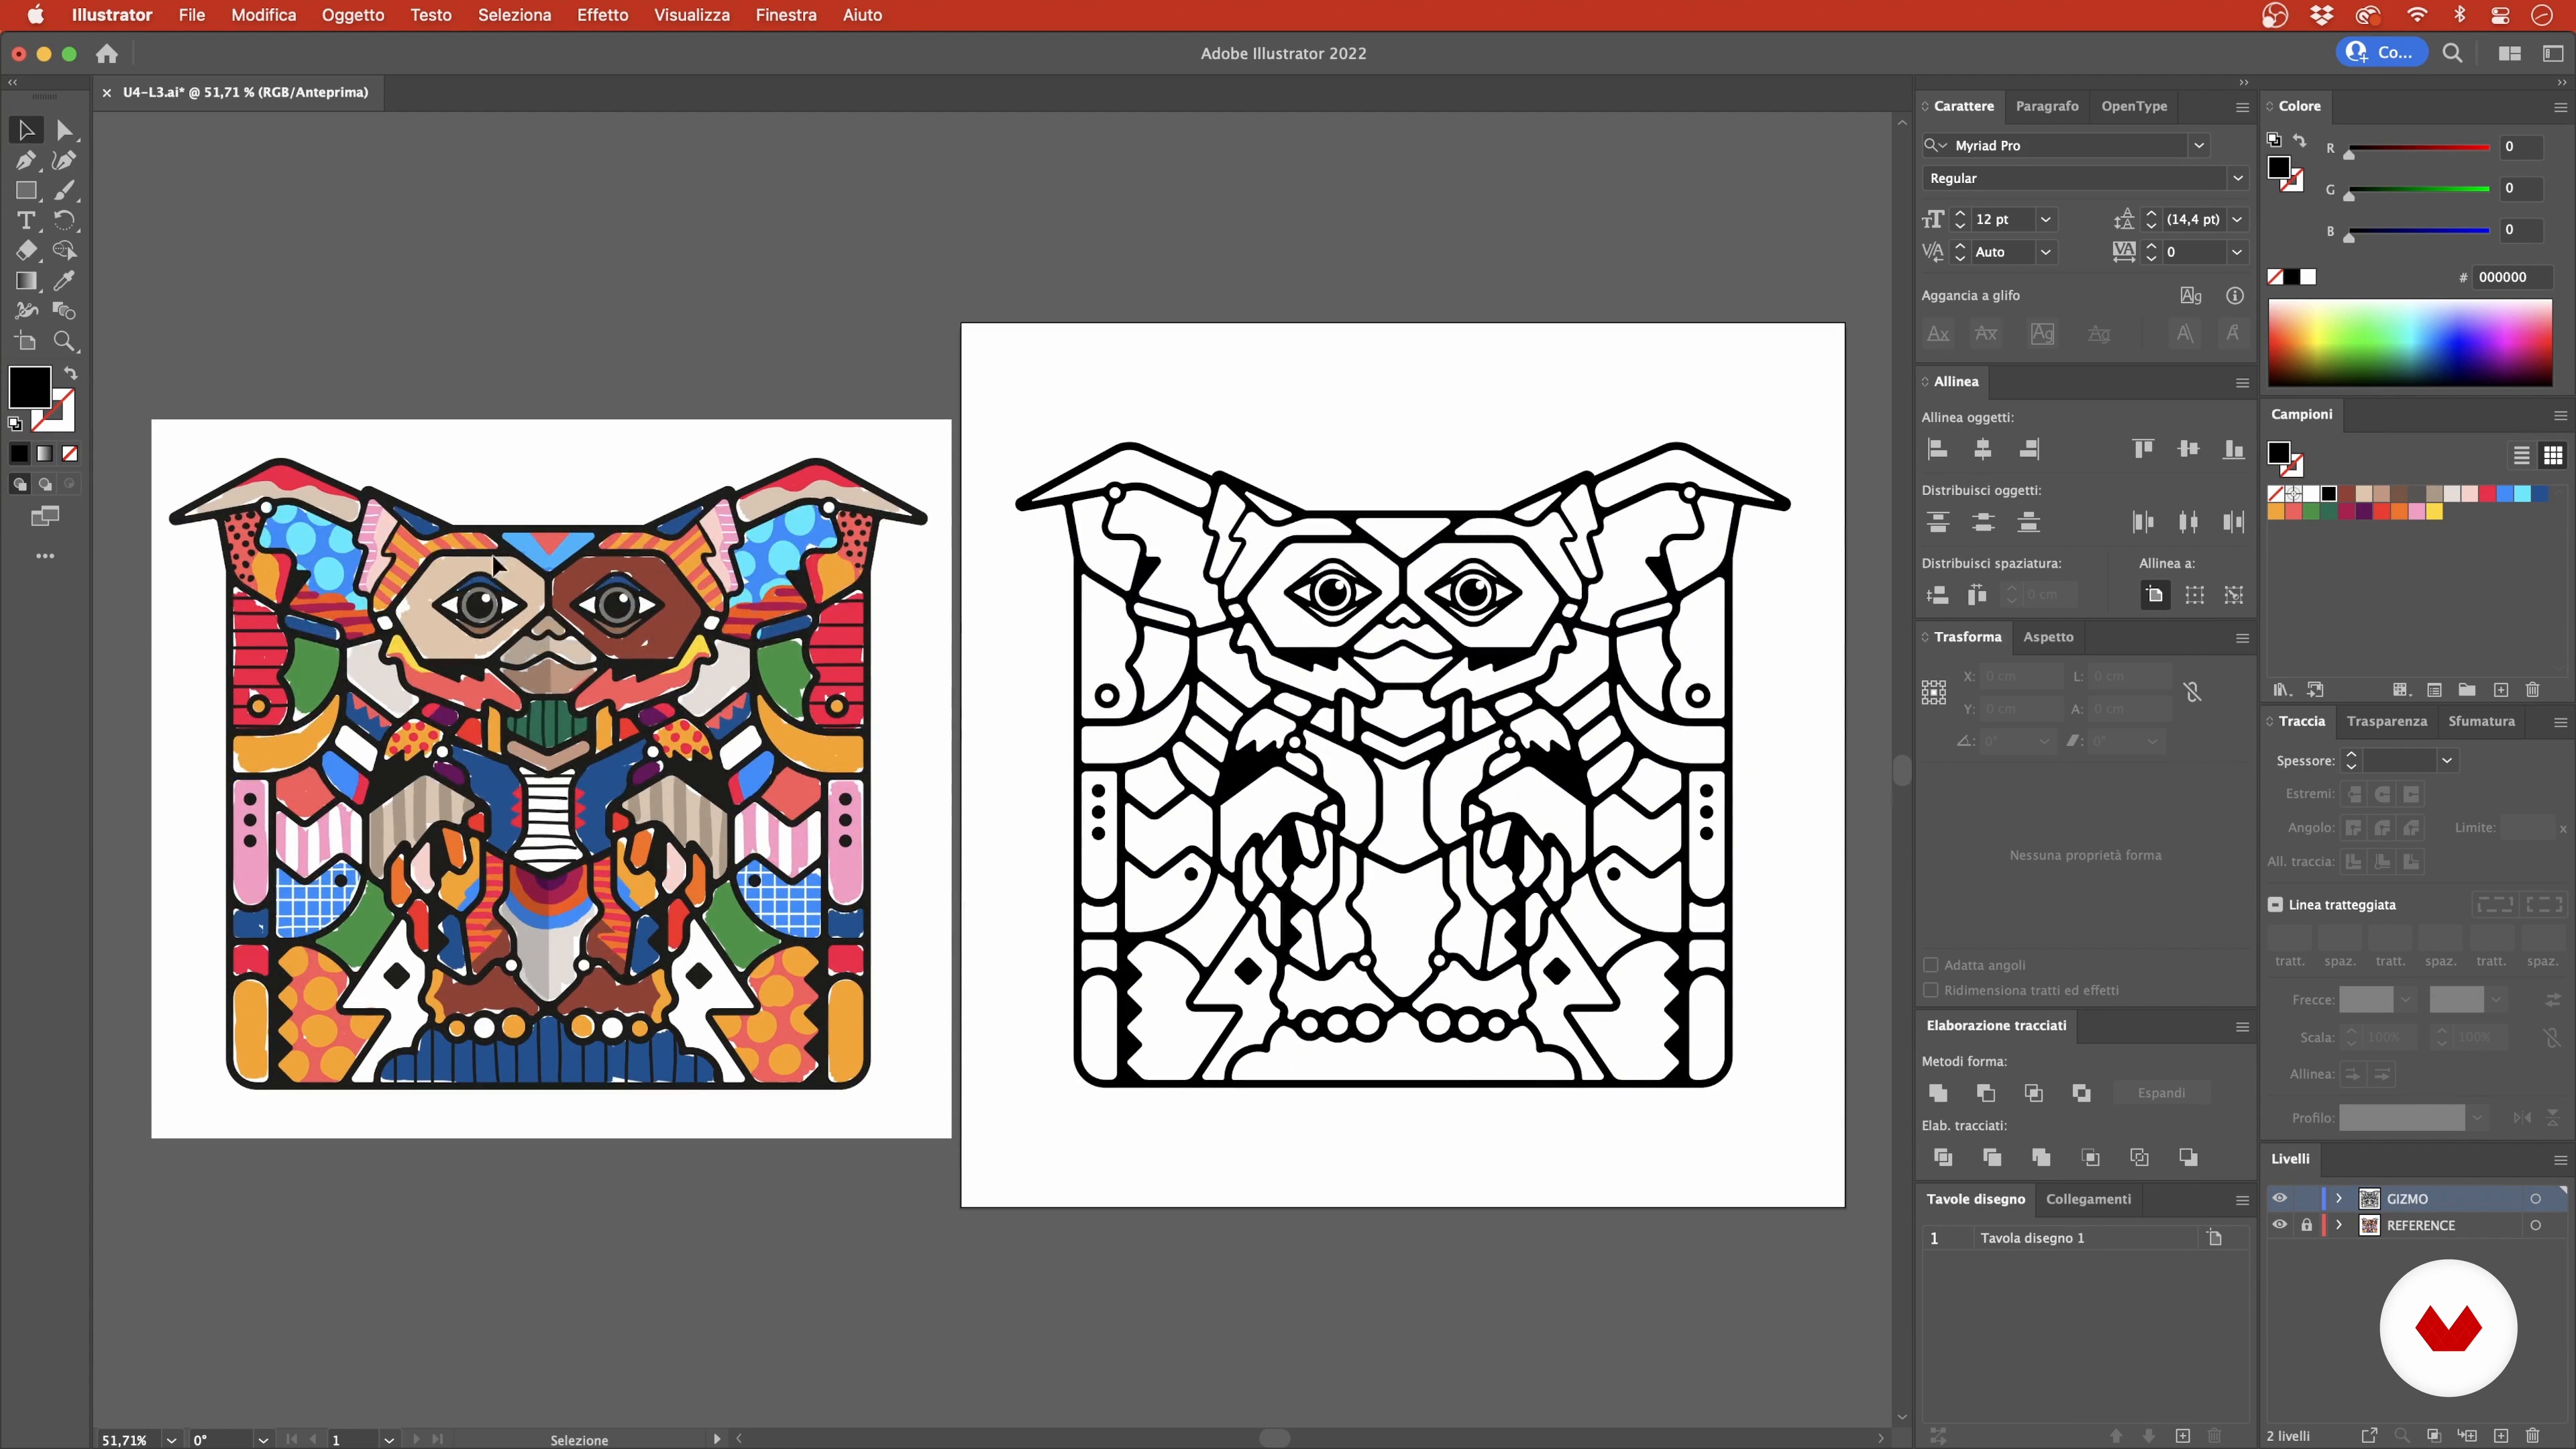Toggle the Aggancia a glifo snap button
The width and height of the screenshot is (2576, 1449).
coord(2190,295)
